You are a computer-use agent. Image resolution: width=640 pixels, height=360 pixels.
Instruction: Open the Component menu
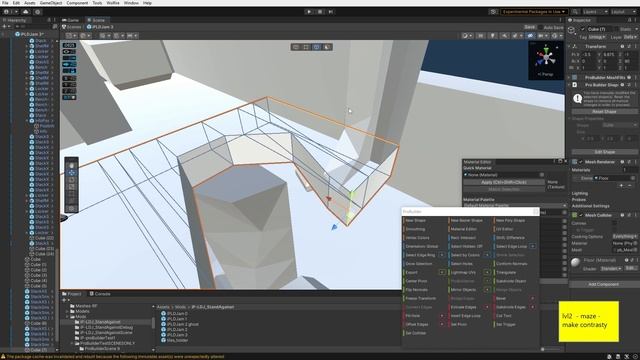pos(77,3)
